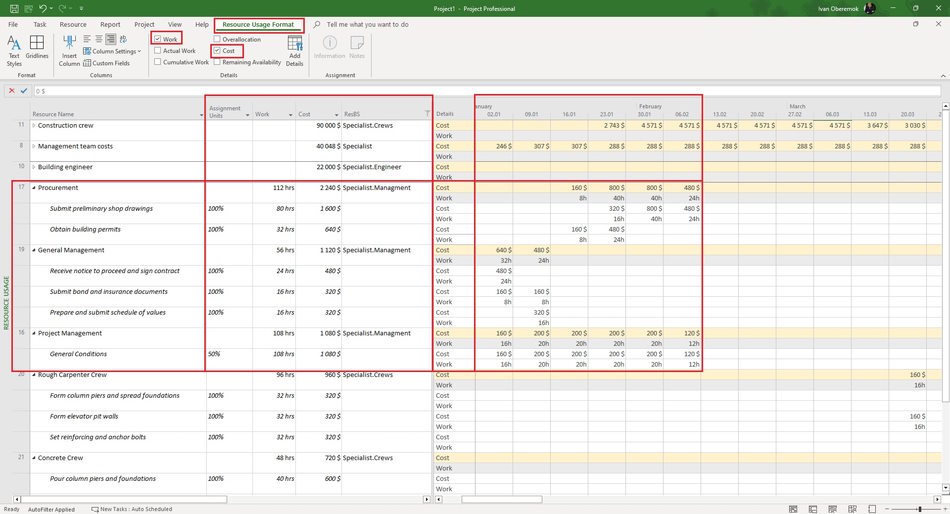
Task: Switch to Task Usage view in status bar
Action: click(x=813, y=509)
